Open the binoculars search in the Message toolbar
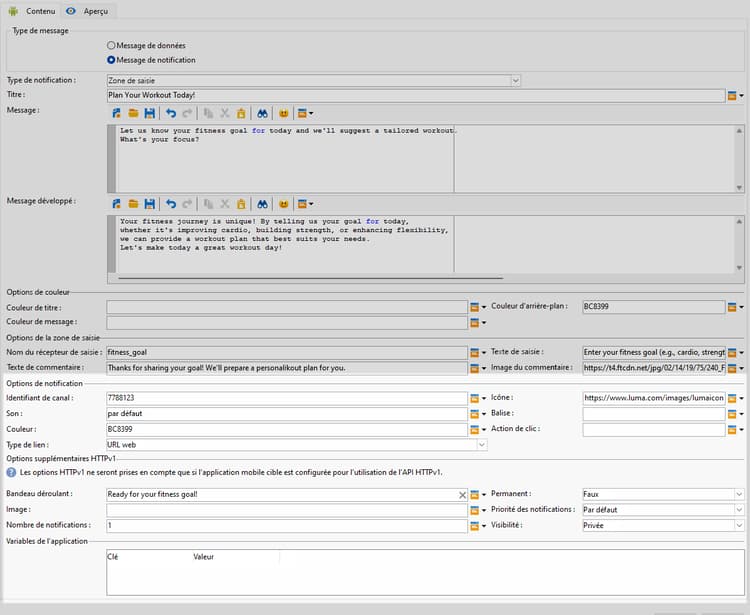This screenshot has height=615, width=750. [x=262, y=114]
